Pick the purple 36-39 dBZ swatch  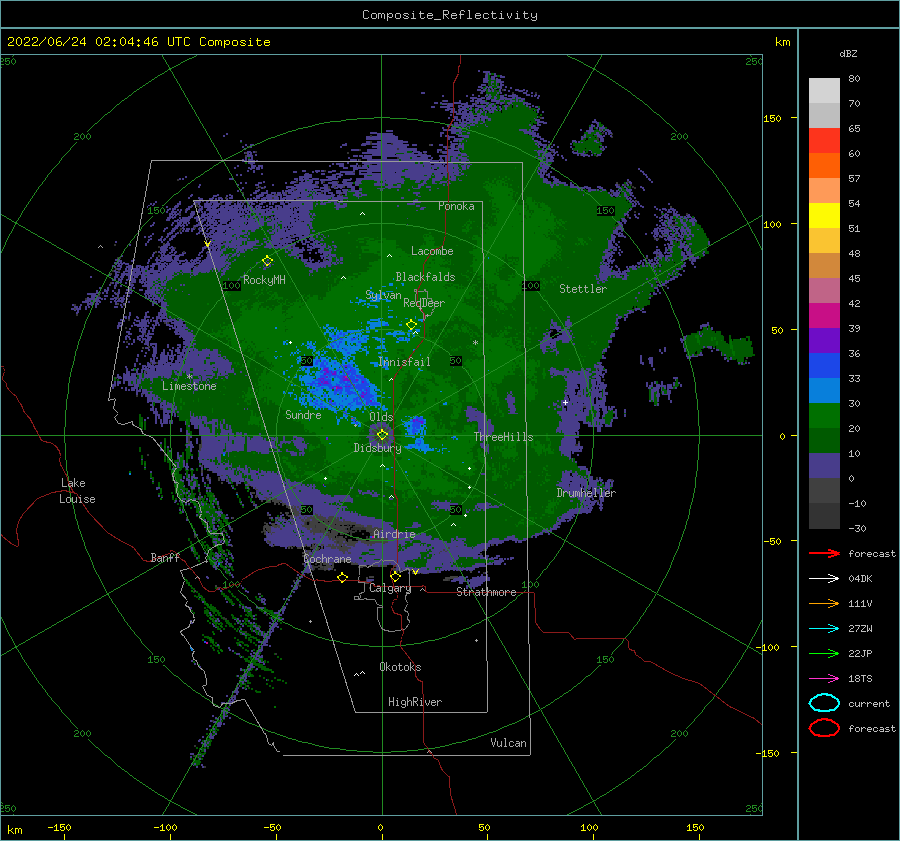coord(824,341)
